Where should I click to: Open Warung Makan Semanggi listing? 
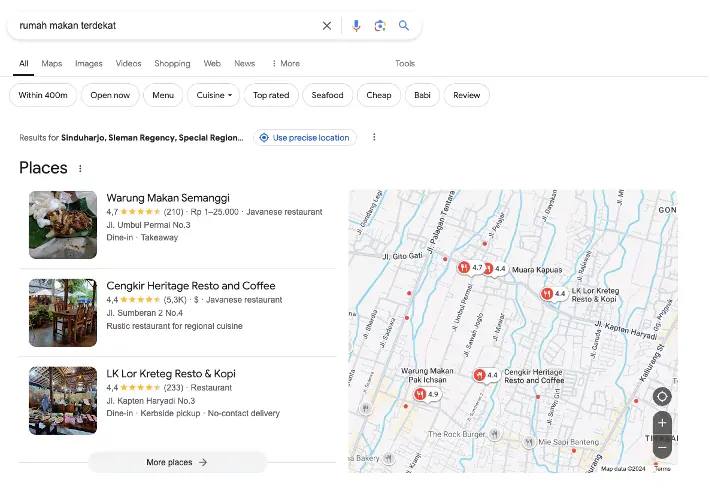pyautogui.click(x=168, y=198)
